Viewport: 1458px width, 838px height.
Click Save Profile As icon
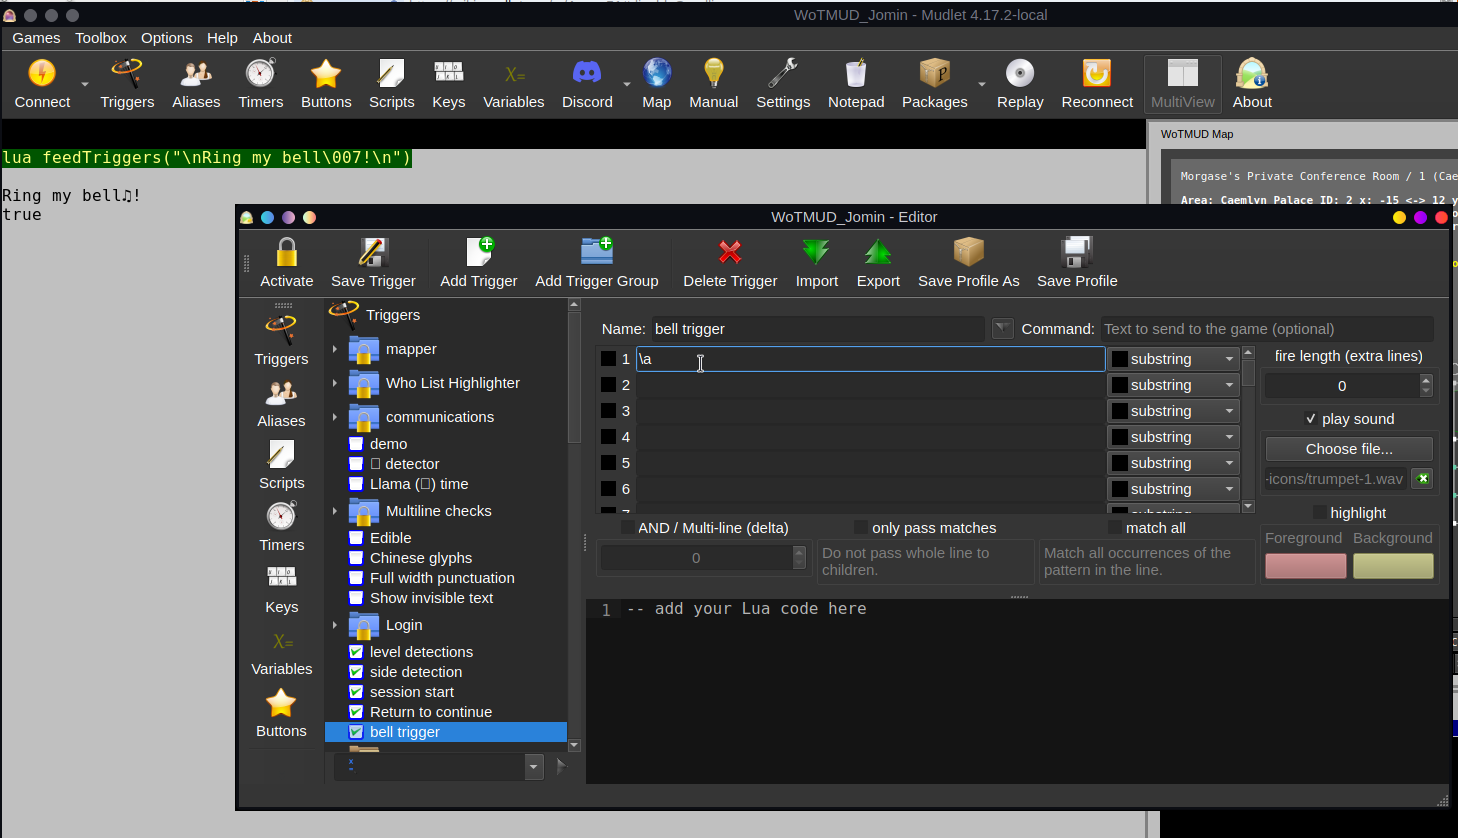[x=968, y=252]
